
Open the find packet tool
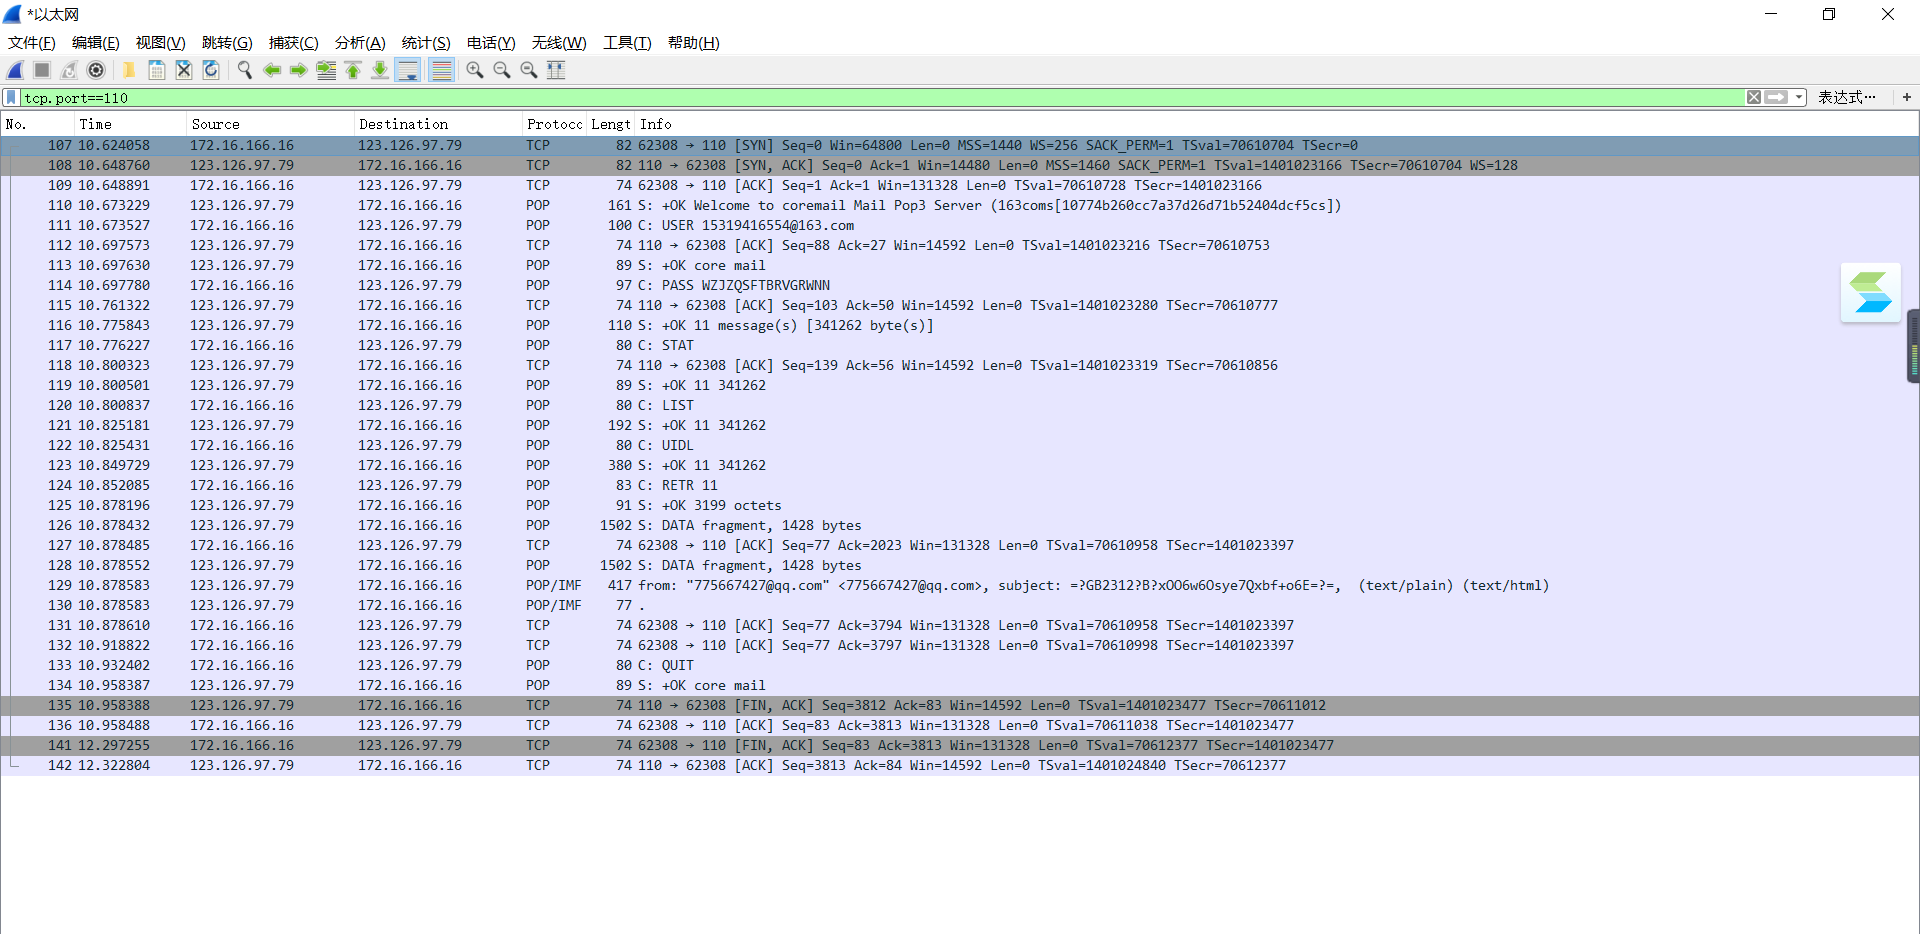coord(244,70)
